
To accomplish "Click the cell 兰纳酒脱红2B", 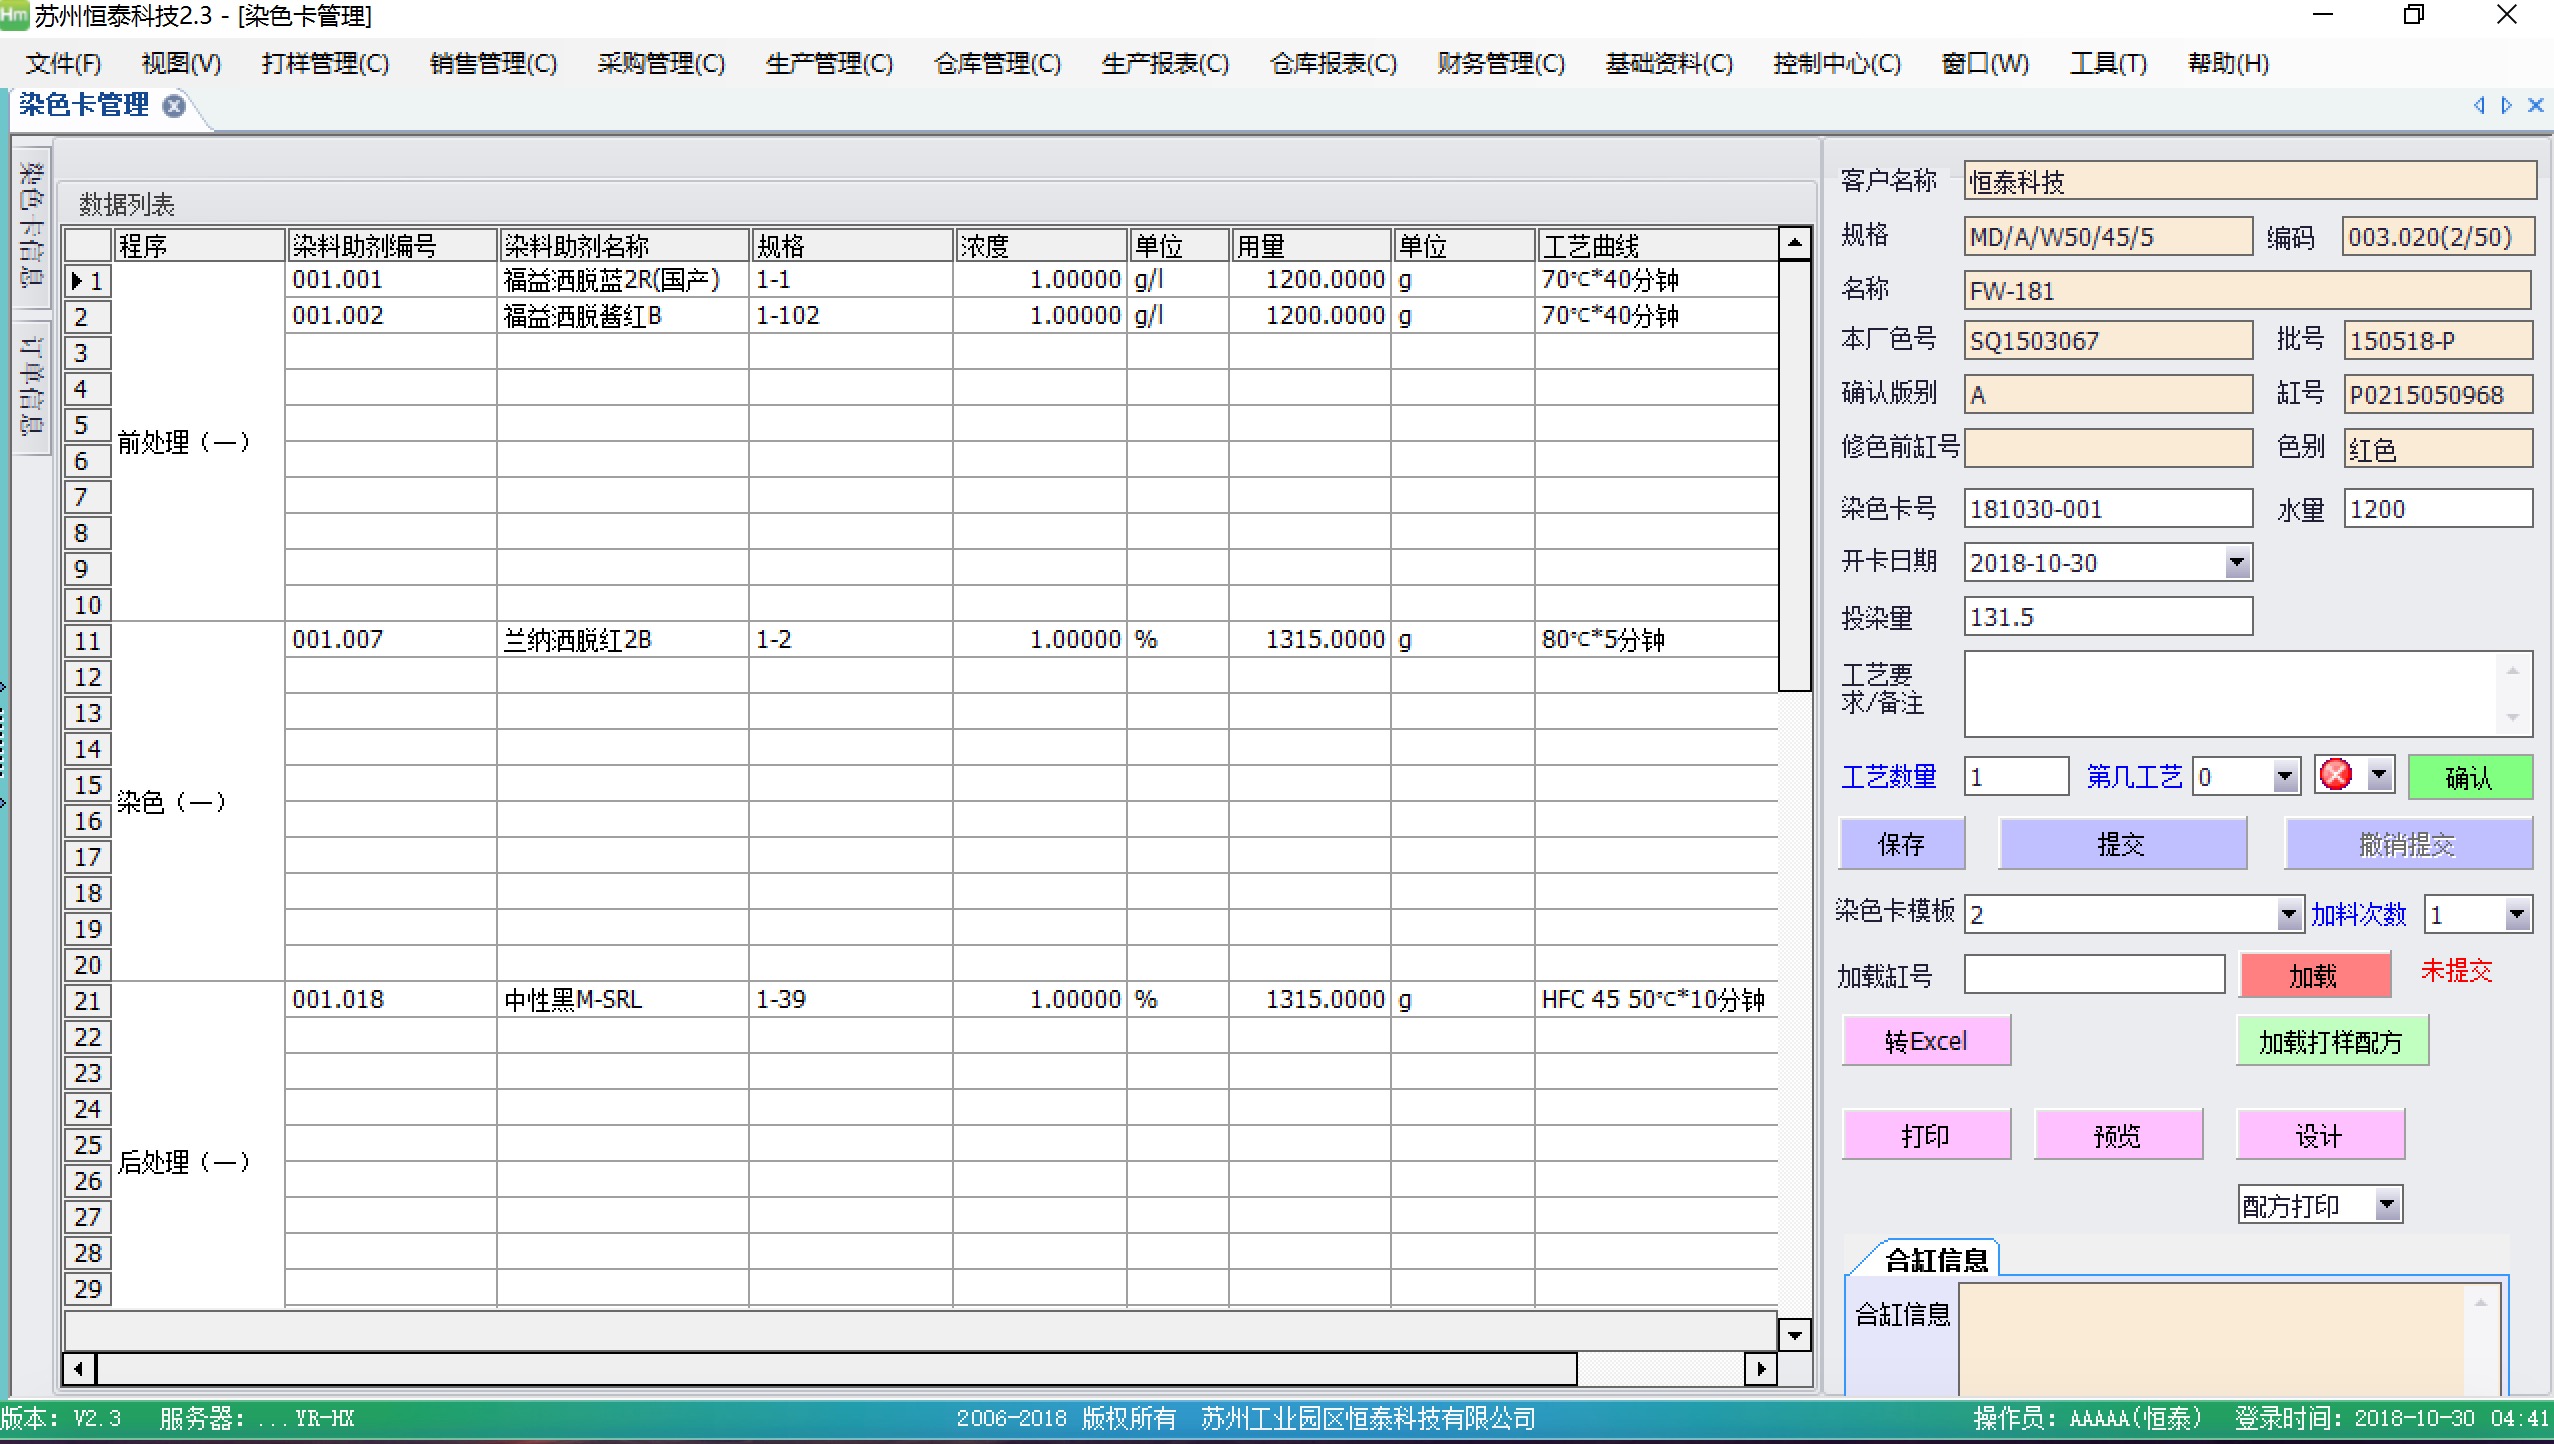I will (622, 640).
